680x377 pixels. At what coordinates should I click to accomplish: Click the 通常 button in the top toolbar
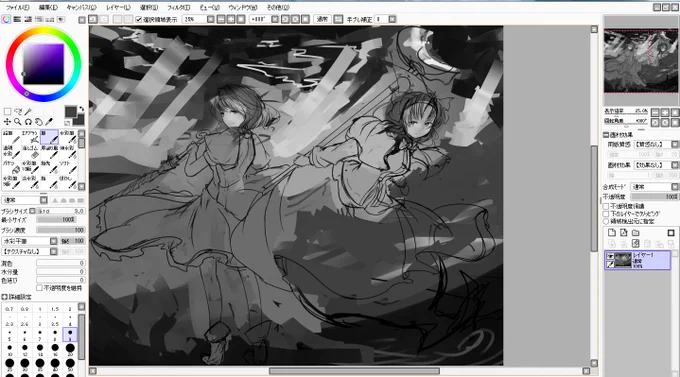pyautogui.click(x=322, y=19)
